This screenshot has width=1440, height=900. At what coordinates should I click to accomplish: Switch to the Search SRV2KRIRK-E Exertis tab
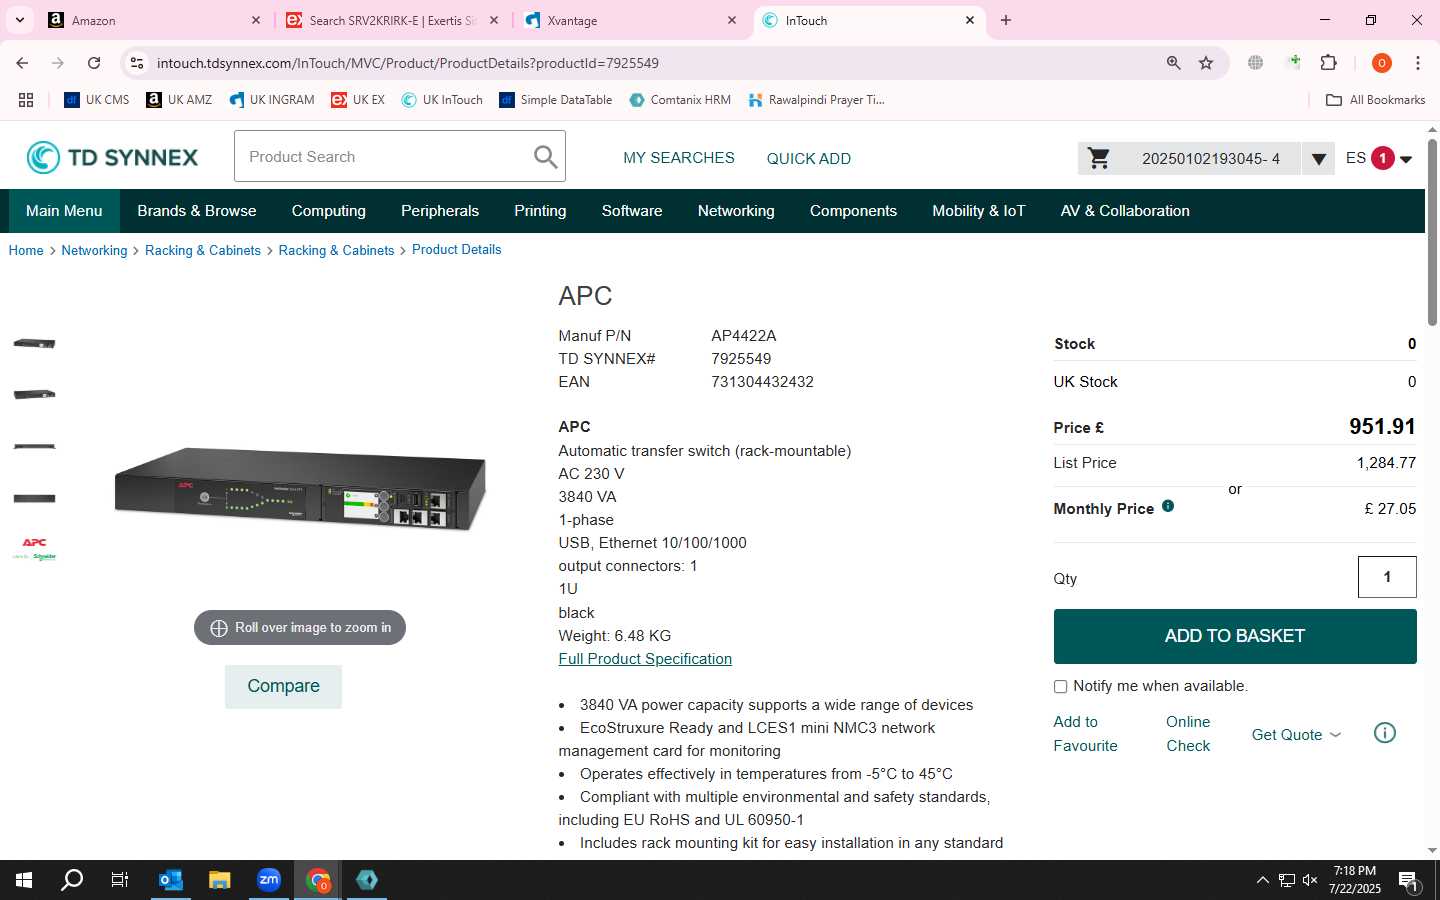390,20
